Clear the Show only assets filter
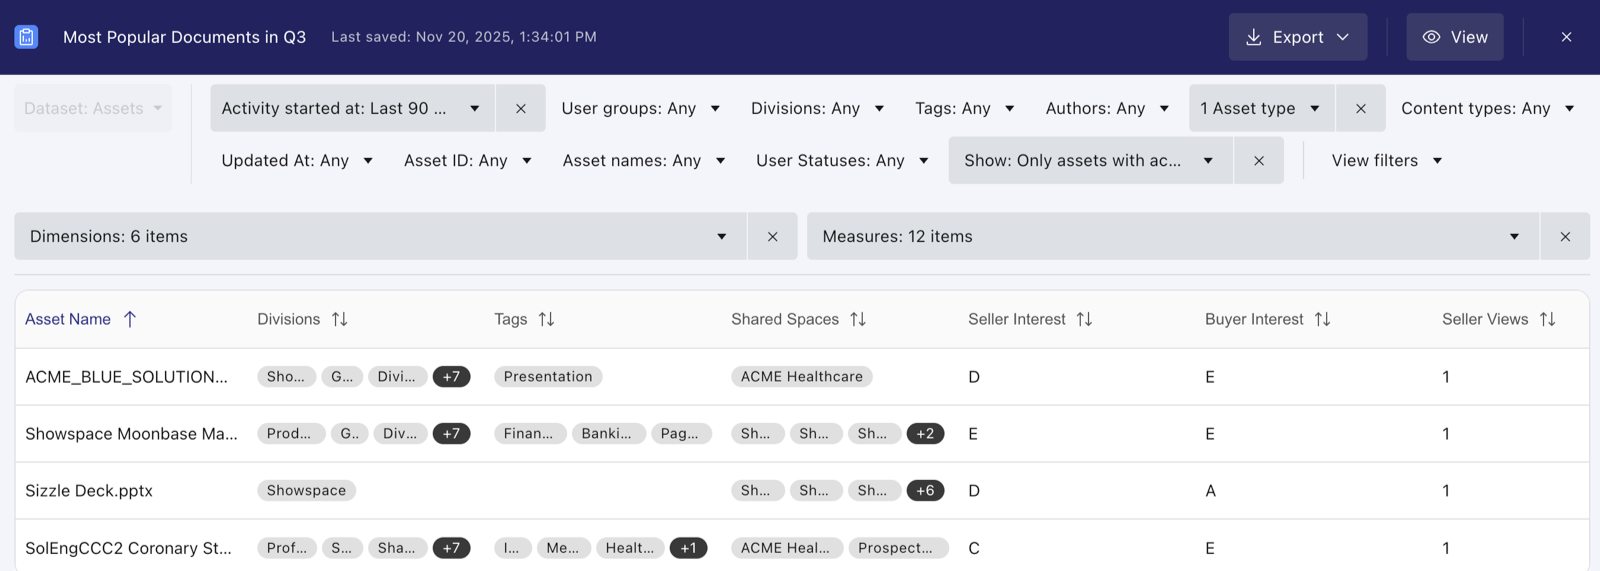This screenshot has height=571, width=1600. click(x=1259, y=160)
